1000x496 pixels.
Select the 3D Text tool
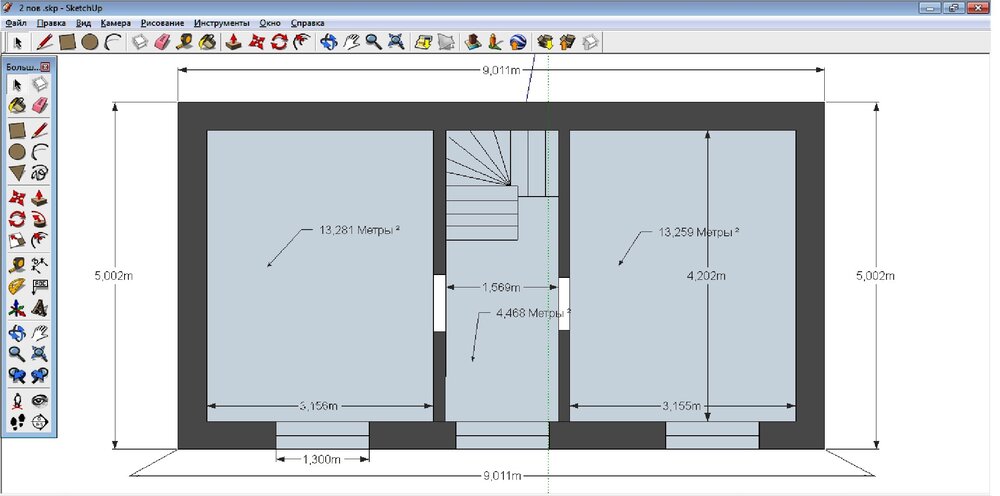pos(40,307)
